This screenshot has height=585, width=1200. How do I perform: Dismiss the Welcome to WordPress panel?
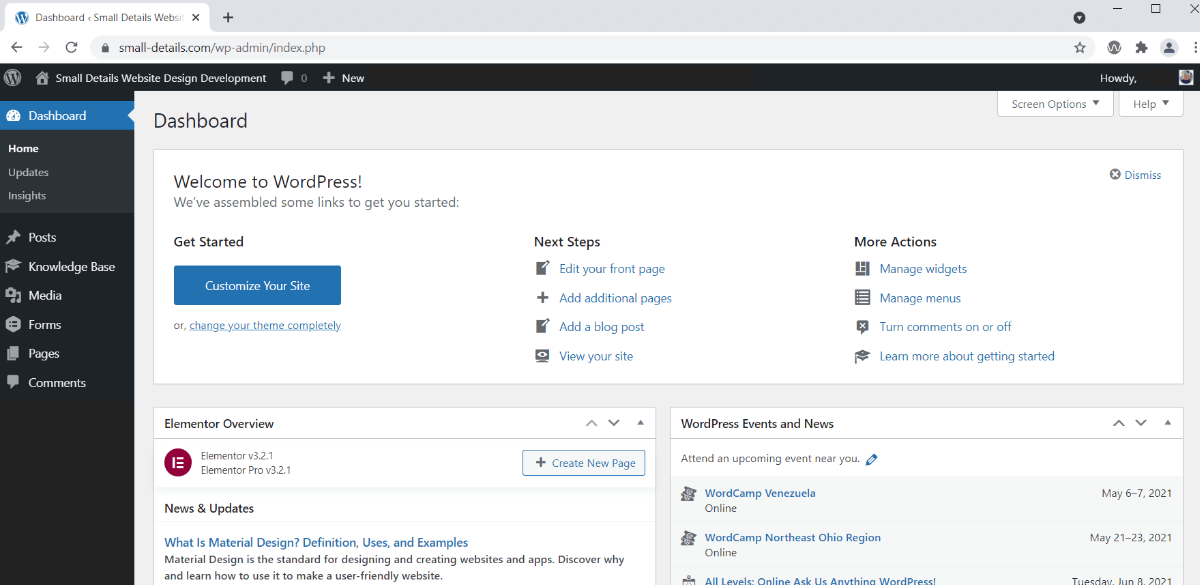coord(1136,175)
